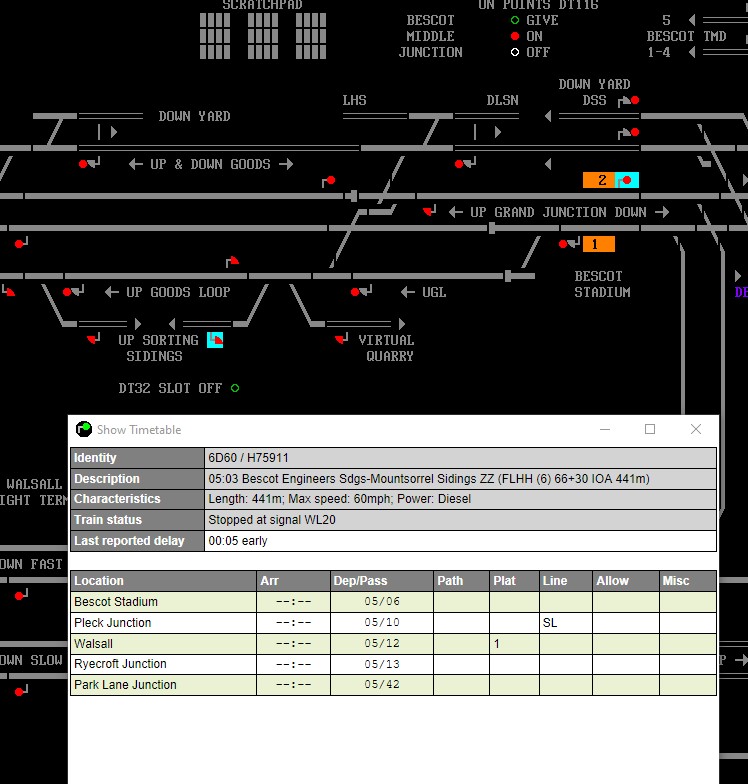Click the red signal left of UP SORTING SIDINGS
The image size is (748, 784).
pos(94,339)
